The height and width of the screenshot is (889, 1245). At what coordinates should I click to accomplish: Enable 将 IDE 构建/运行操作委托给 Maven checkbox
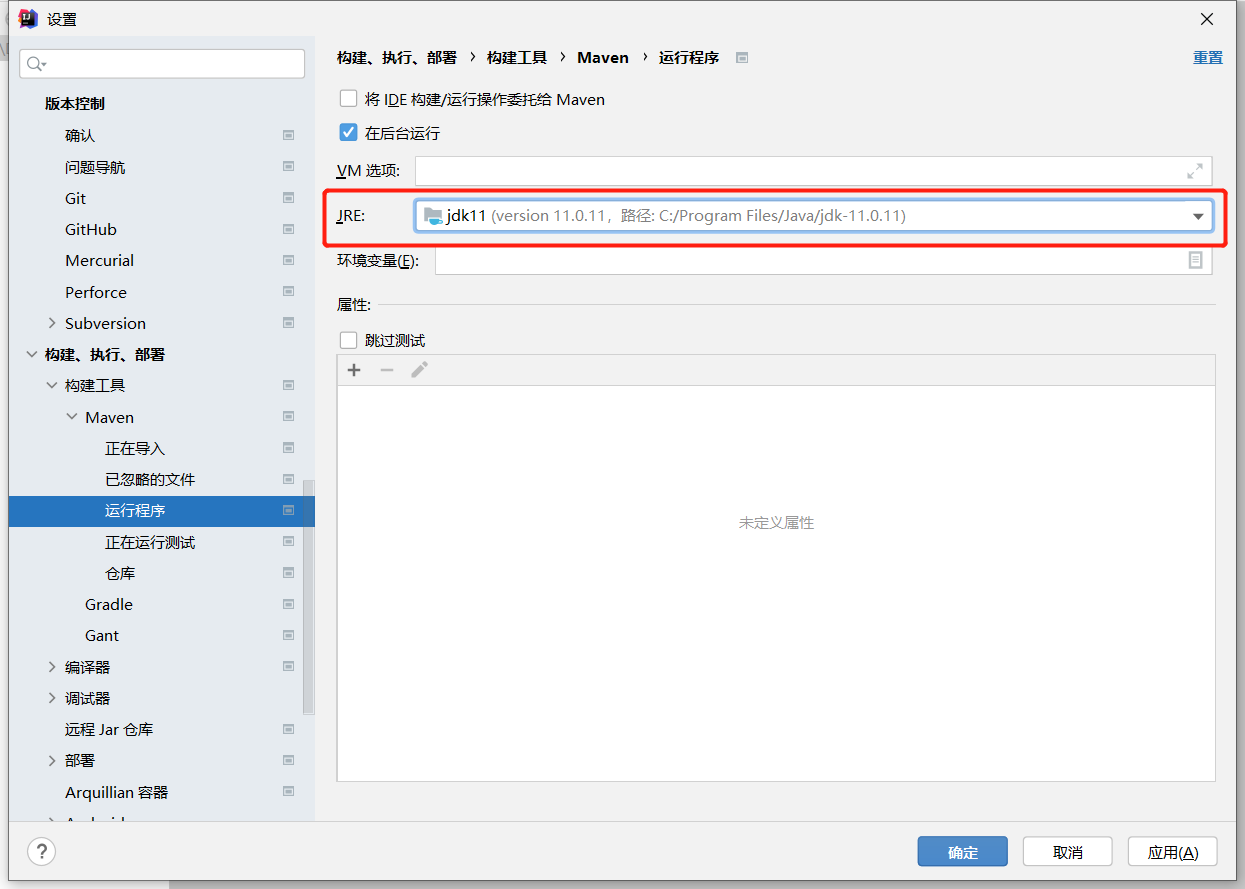[348, 99]
